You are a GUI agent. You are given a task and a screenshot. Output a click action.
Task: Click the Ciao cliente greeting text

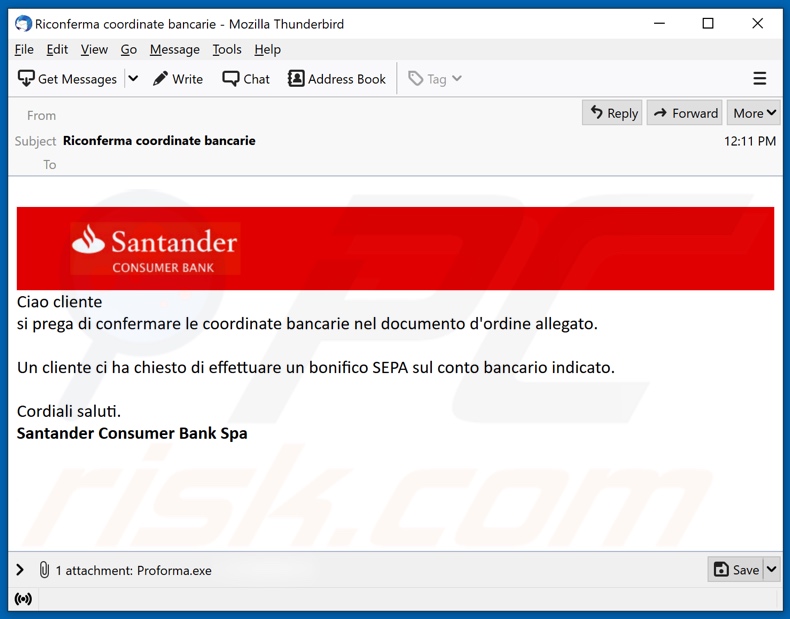click(59, 302)
